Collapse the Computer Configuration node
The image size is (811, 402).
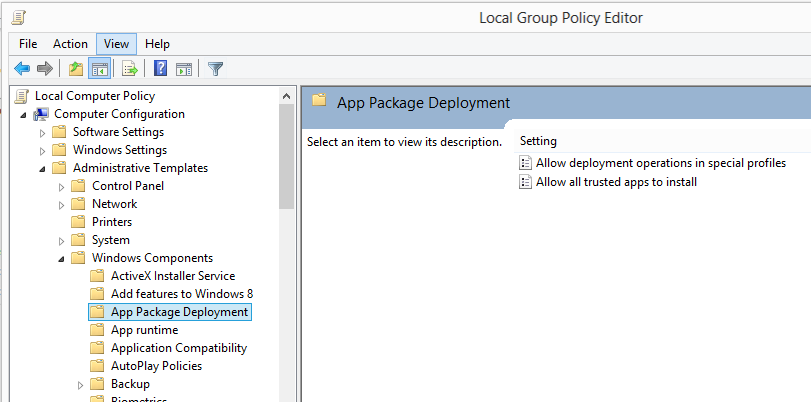23,114
